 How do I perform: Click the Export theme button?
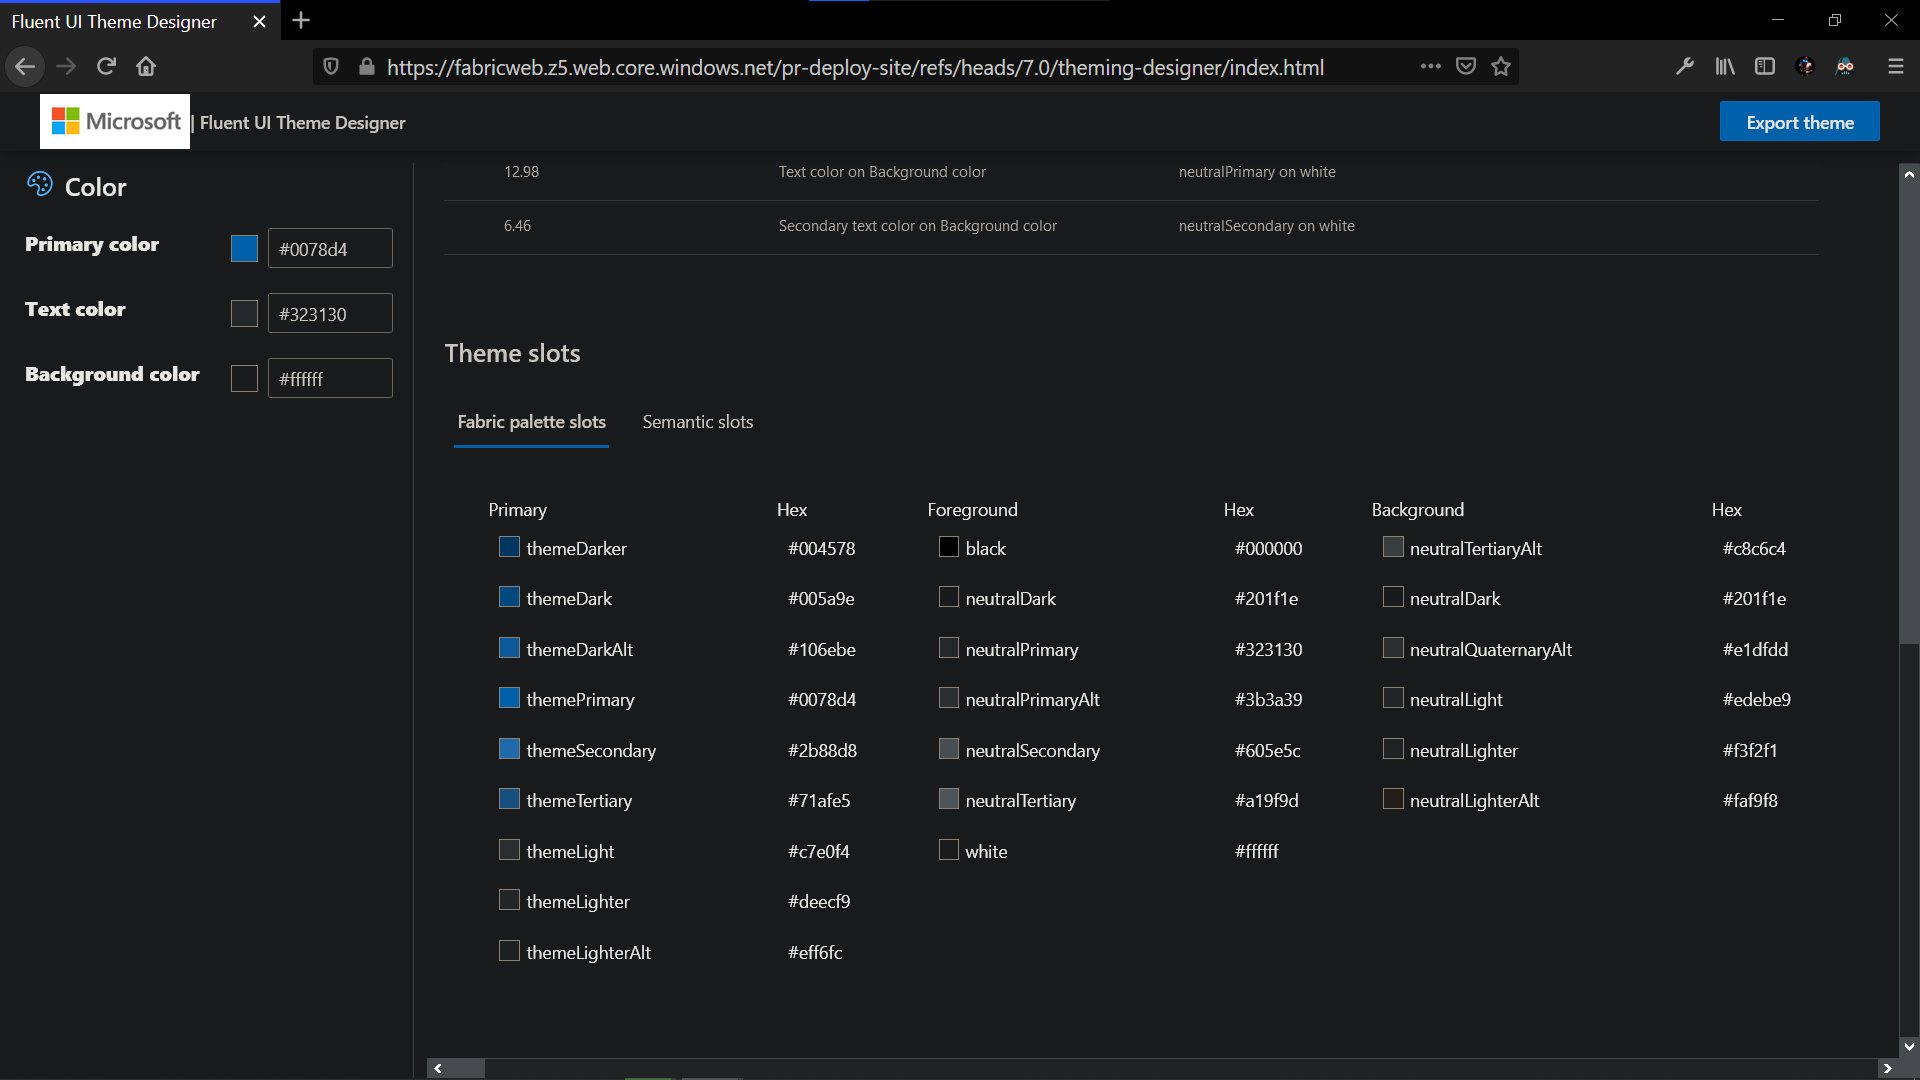pyautogui.click(x=1800, y=121)
